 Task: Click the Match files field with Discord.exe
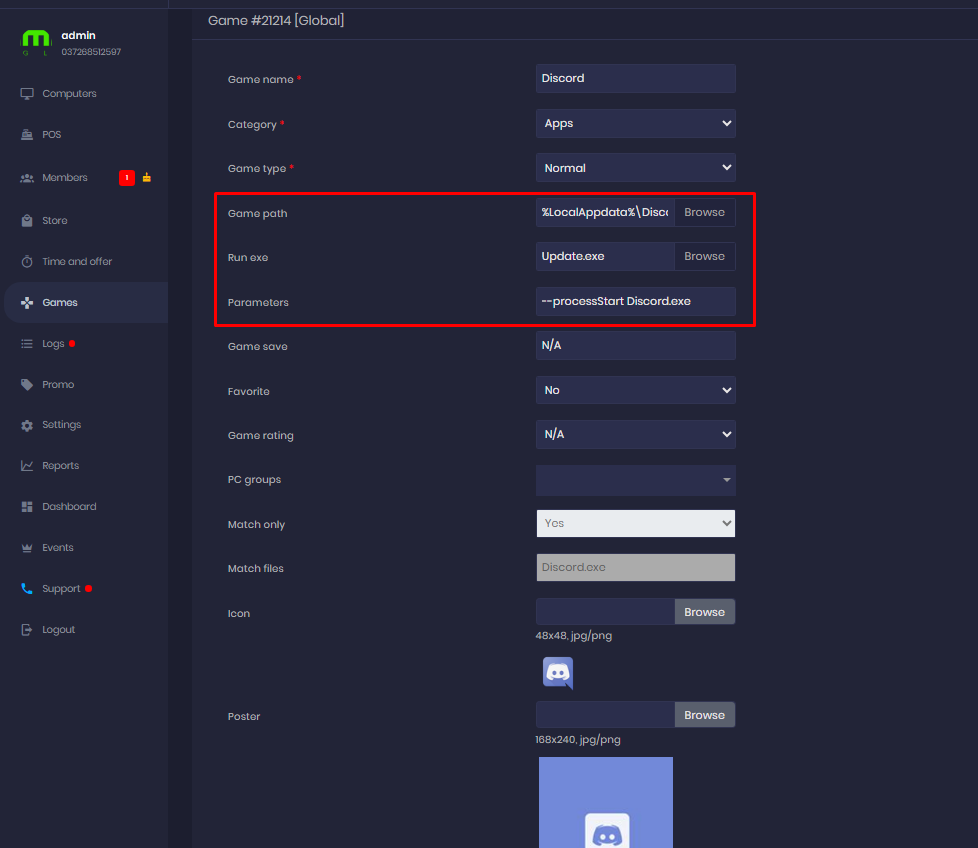coord(636,567)
